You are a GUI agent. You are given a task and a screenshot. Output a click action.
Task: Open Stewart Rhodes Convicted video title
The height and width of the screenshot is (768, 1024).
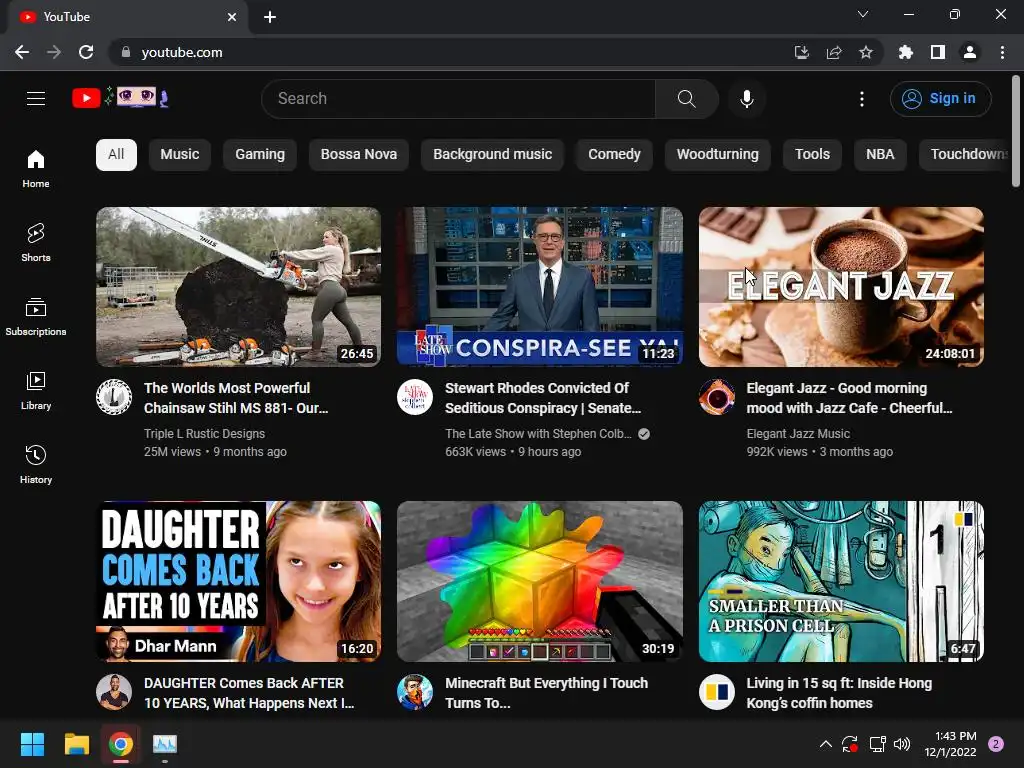pyautogui.click(x=543, y=398)
